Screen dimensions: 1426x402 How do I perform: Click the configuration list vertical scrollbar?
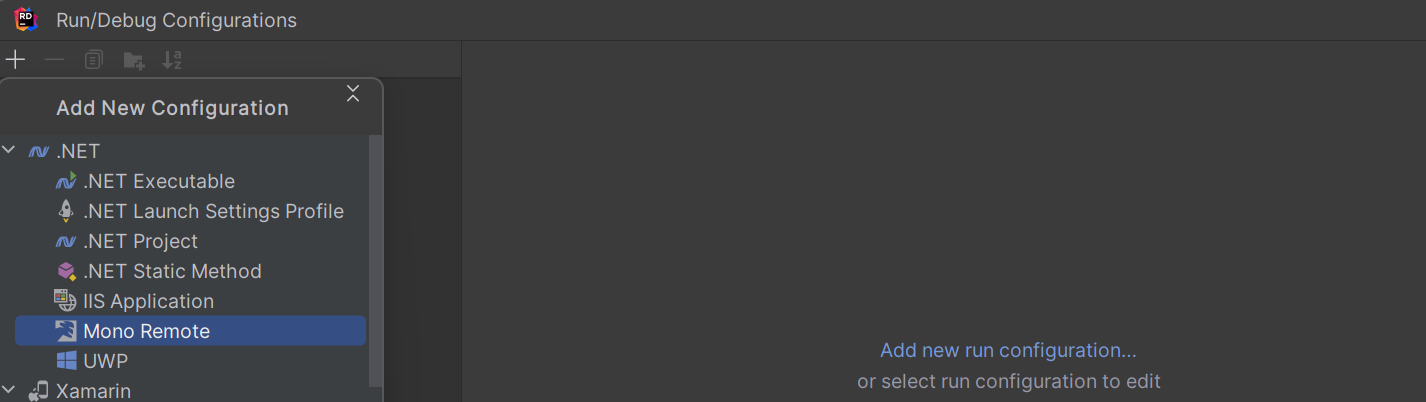click(375, 262)
